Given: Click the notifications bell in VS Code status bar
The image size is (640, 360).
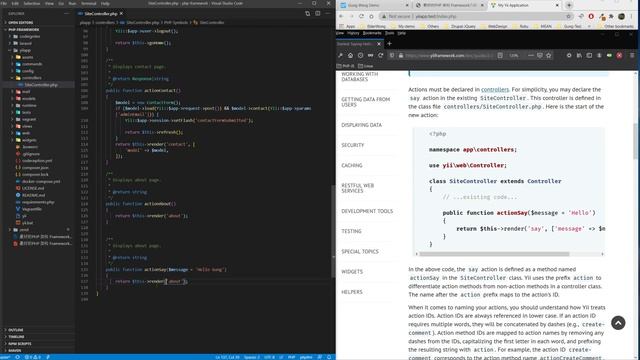Looking at the screenshot, I should coord(329,357).
